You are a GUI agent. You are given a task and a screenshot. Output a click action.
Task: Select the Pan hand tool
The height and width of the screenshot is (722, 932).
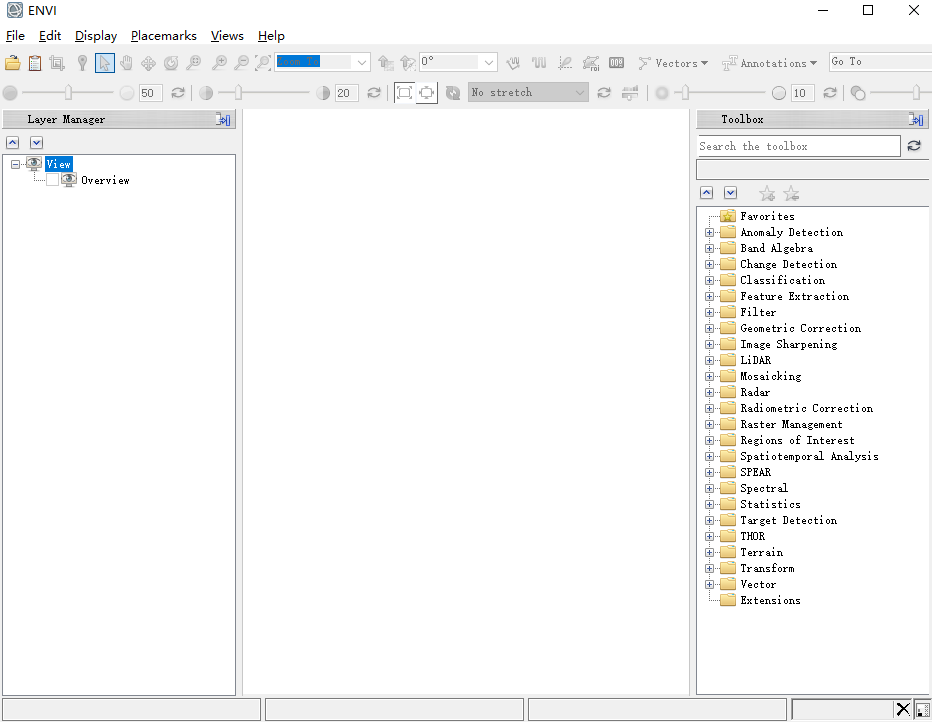click(126, 63)
